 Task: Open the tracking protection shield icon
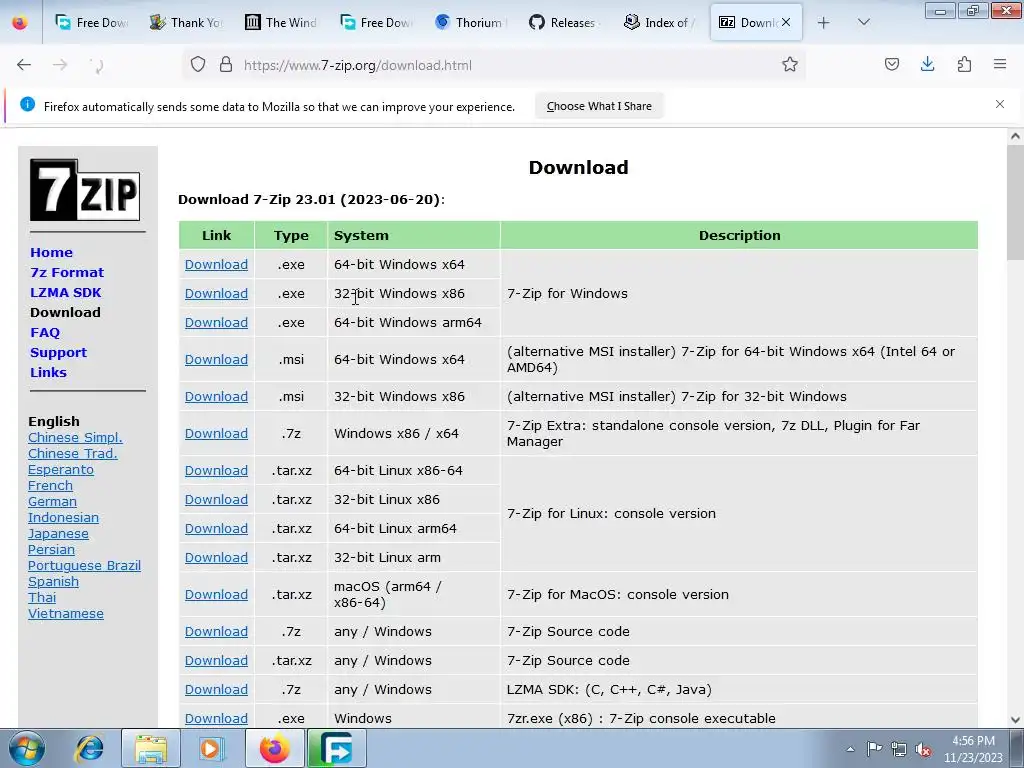coord(198,65)
